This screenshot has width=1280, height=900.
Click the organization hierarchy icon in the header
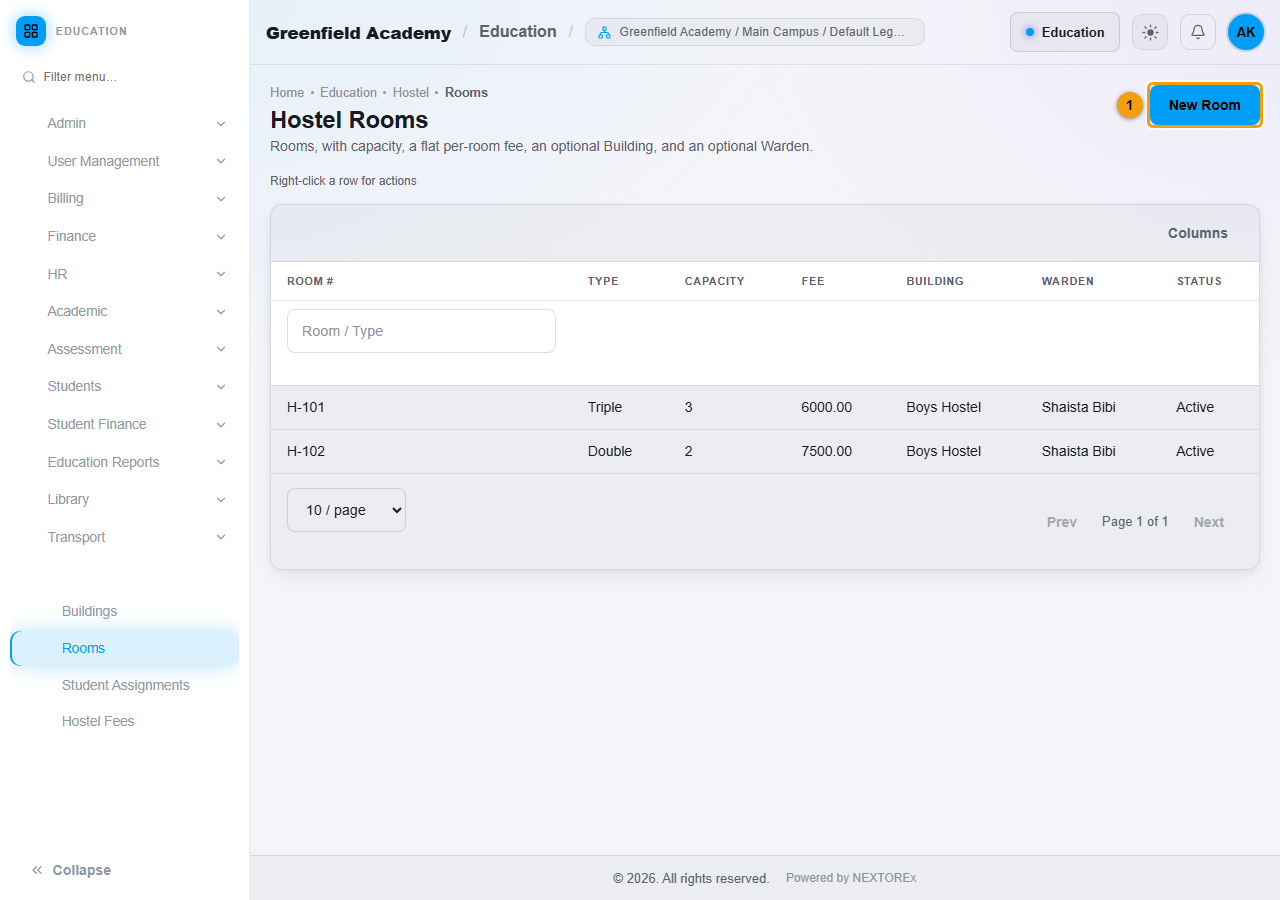[x=604, y=32]
